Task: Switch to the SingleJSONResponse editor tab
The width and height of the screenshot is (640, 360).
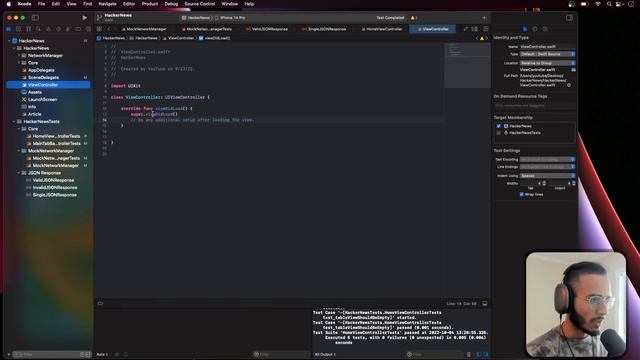Action: [x=324, y=29]
